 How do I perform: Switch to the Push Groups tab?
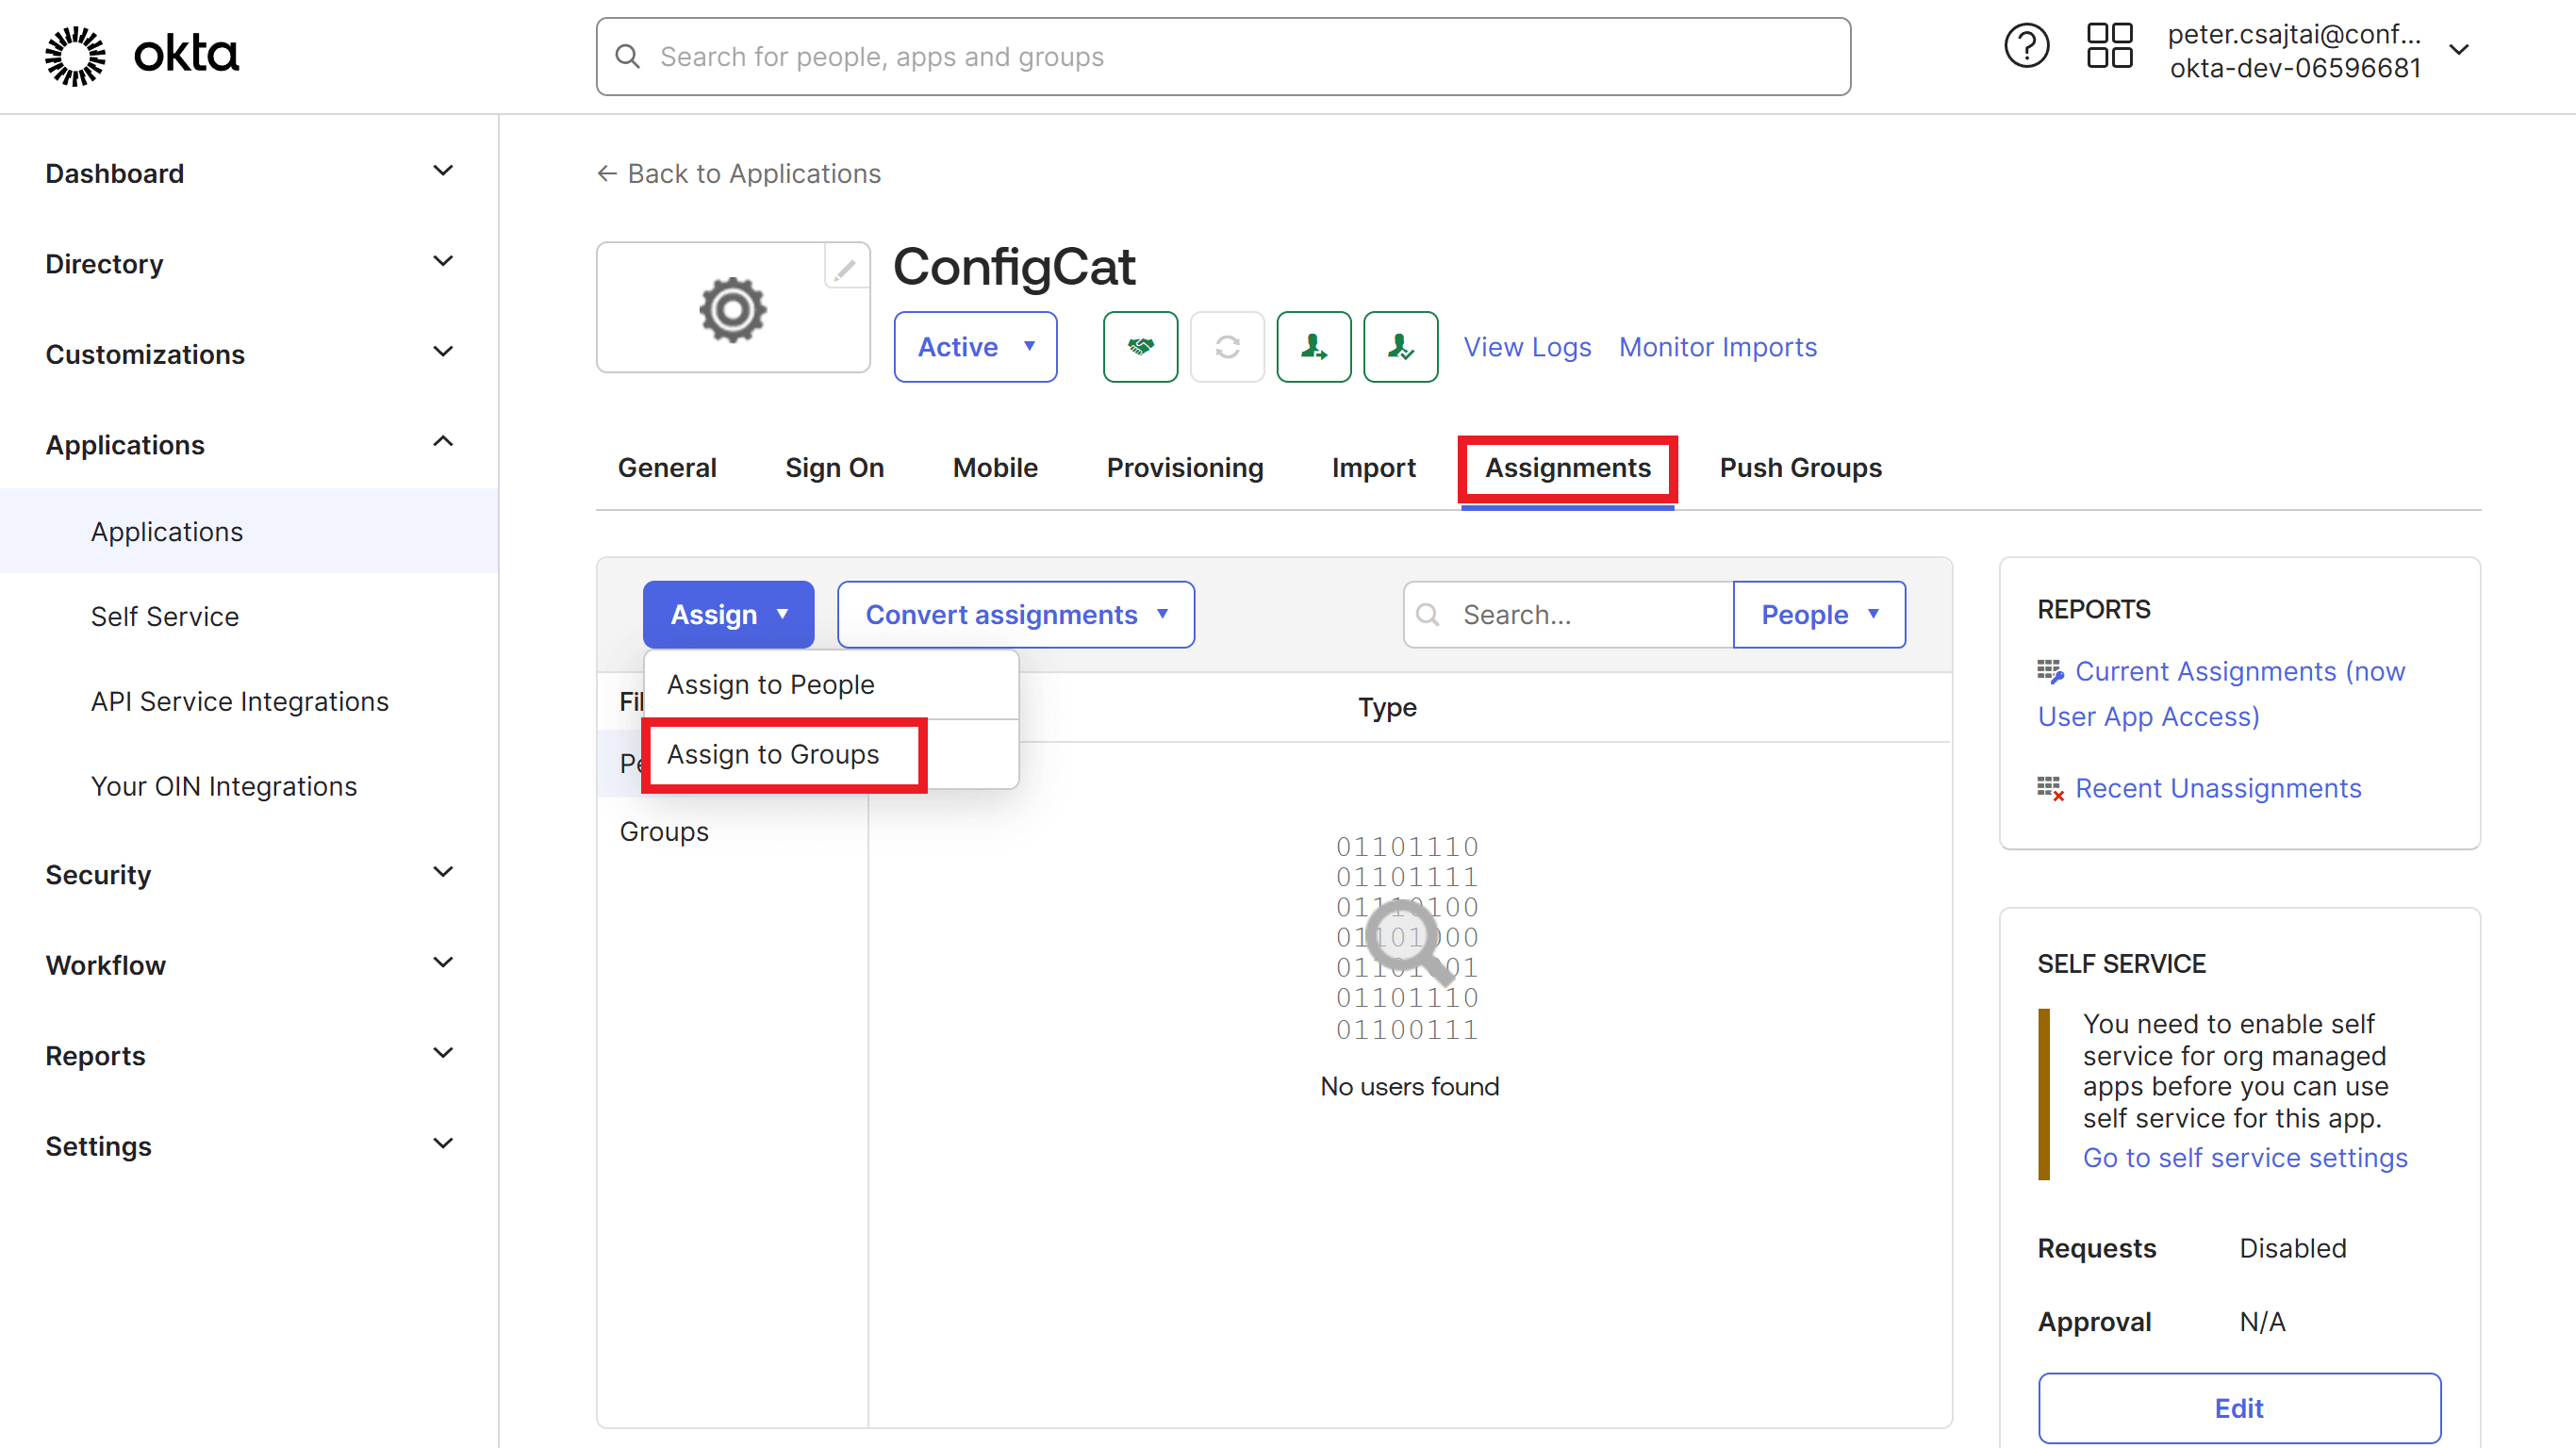tap(1799, 467)
